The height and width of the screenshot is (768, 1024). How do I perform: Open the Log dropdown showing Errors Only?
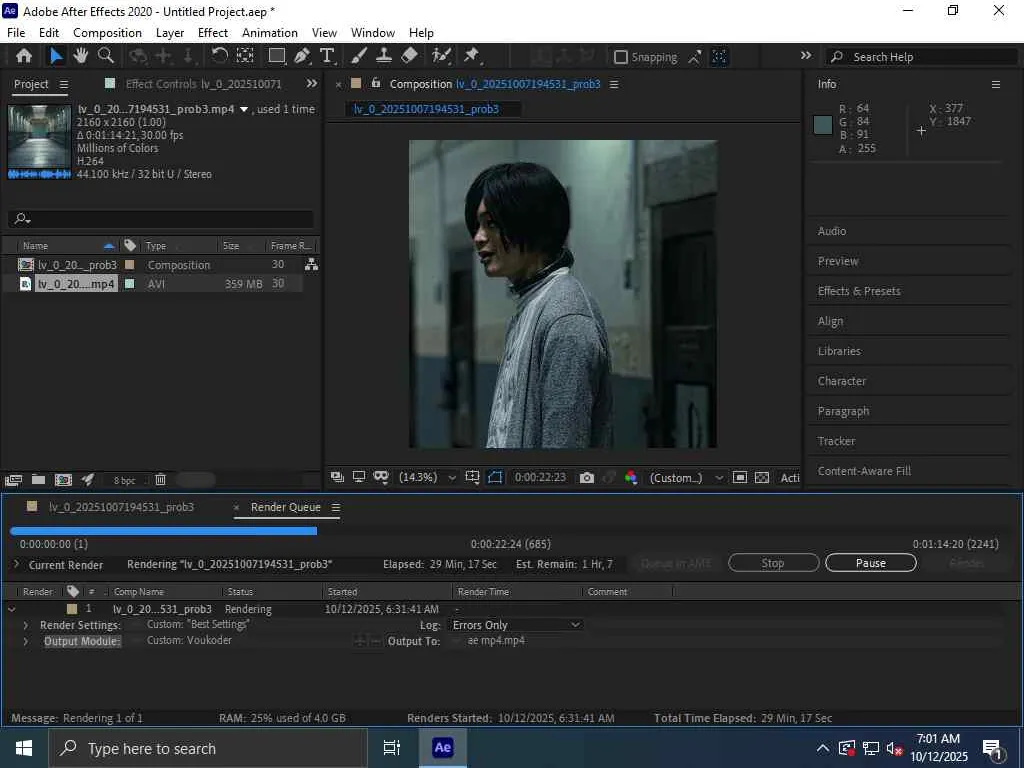click(516, 625)
